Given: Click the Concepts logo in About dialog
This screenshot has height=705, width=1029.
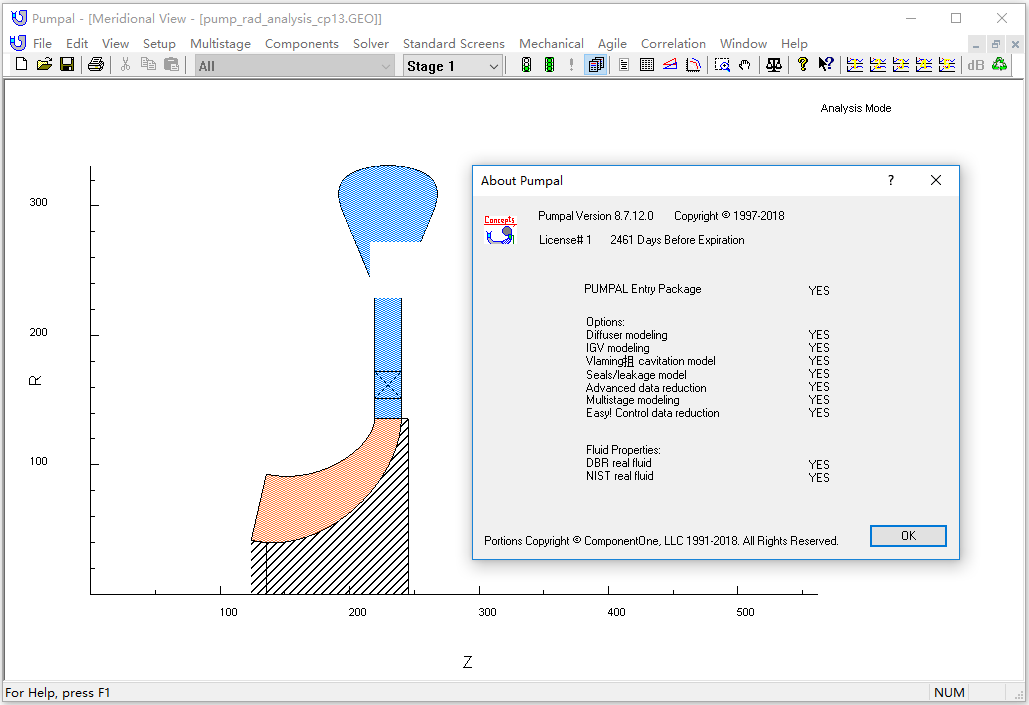Looking at the screenshot, I should coord(500,230).
